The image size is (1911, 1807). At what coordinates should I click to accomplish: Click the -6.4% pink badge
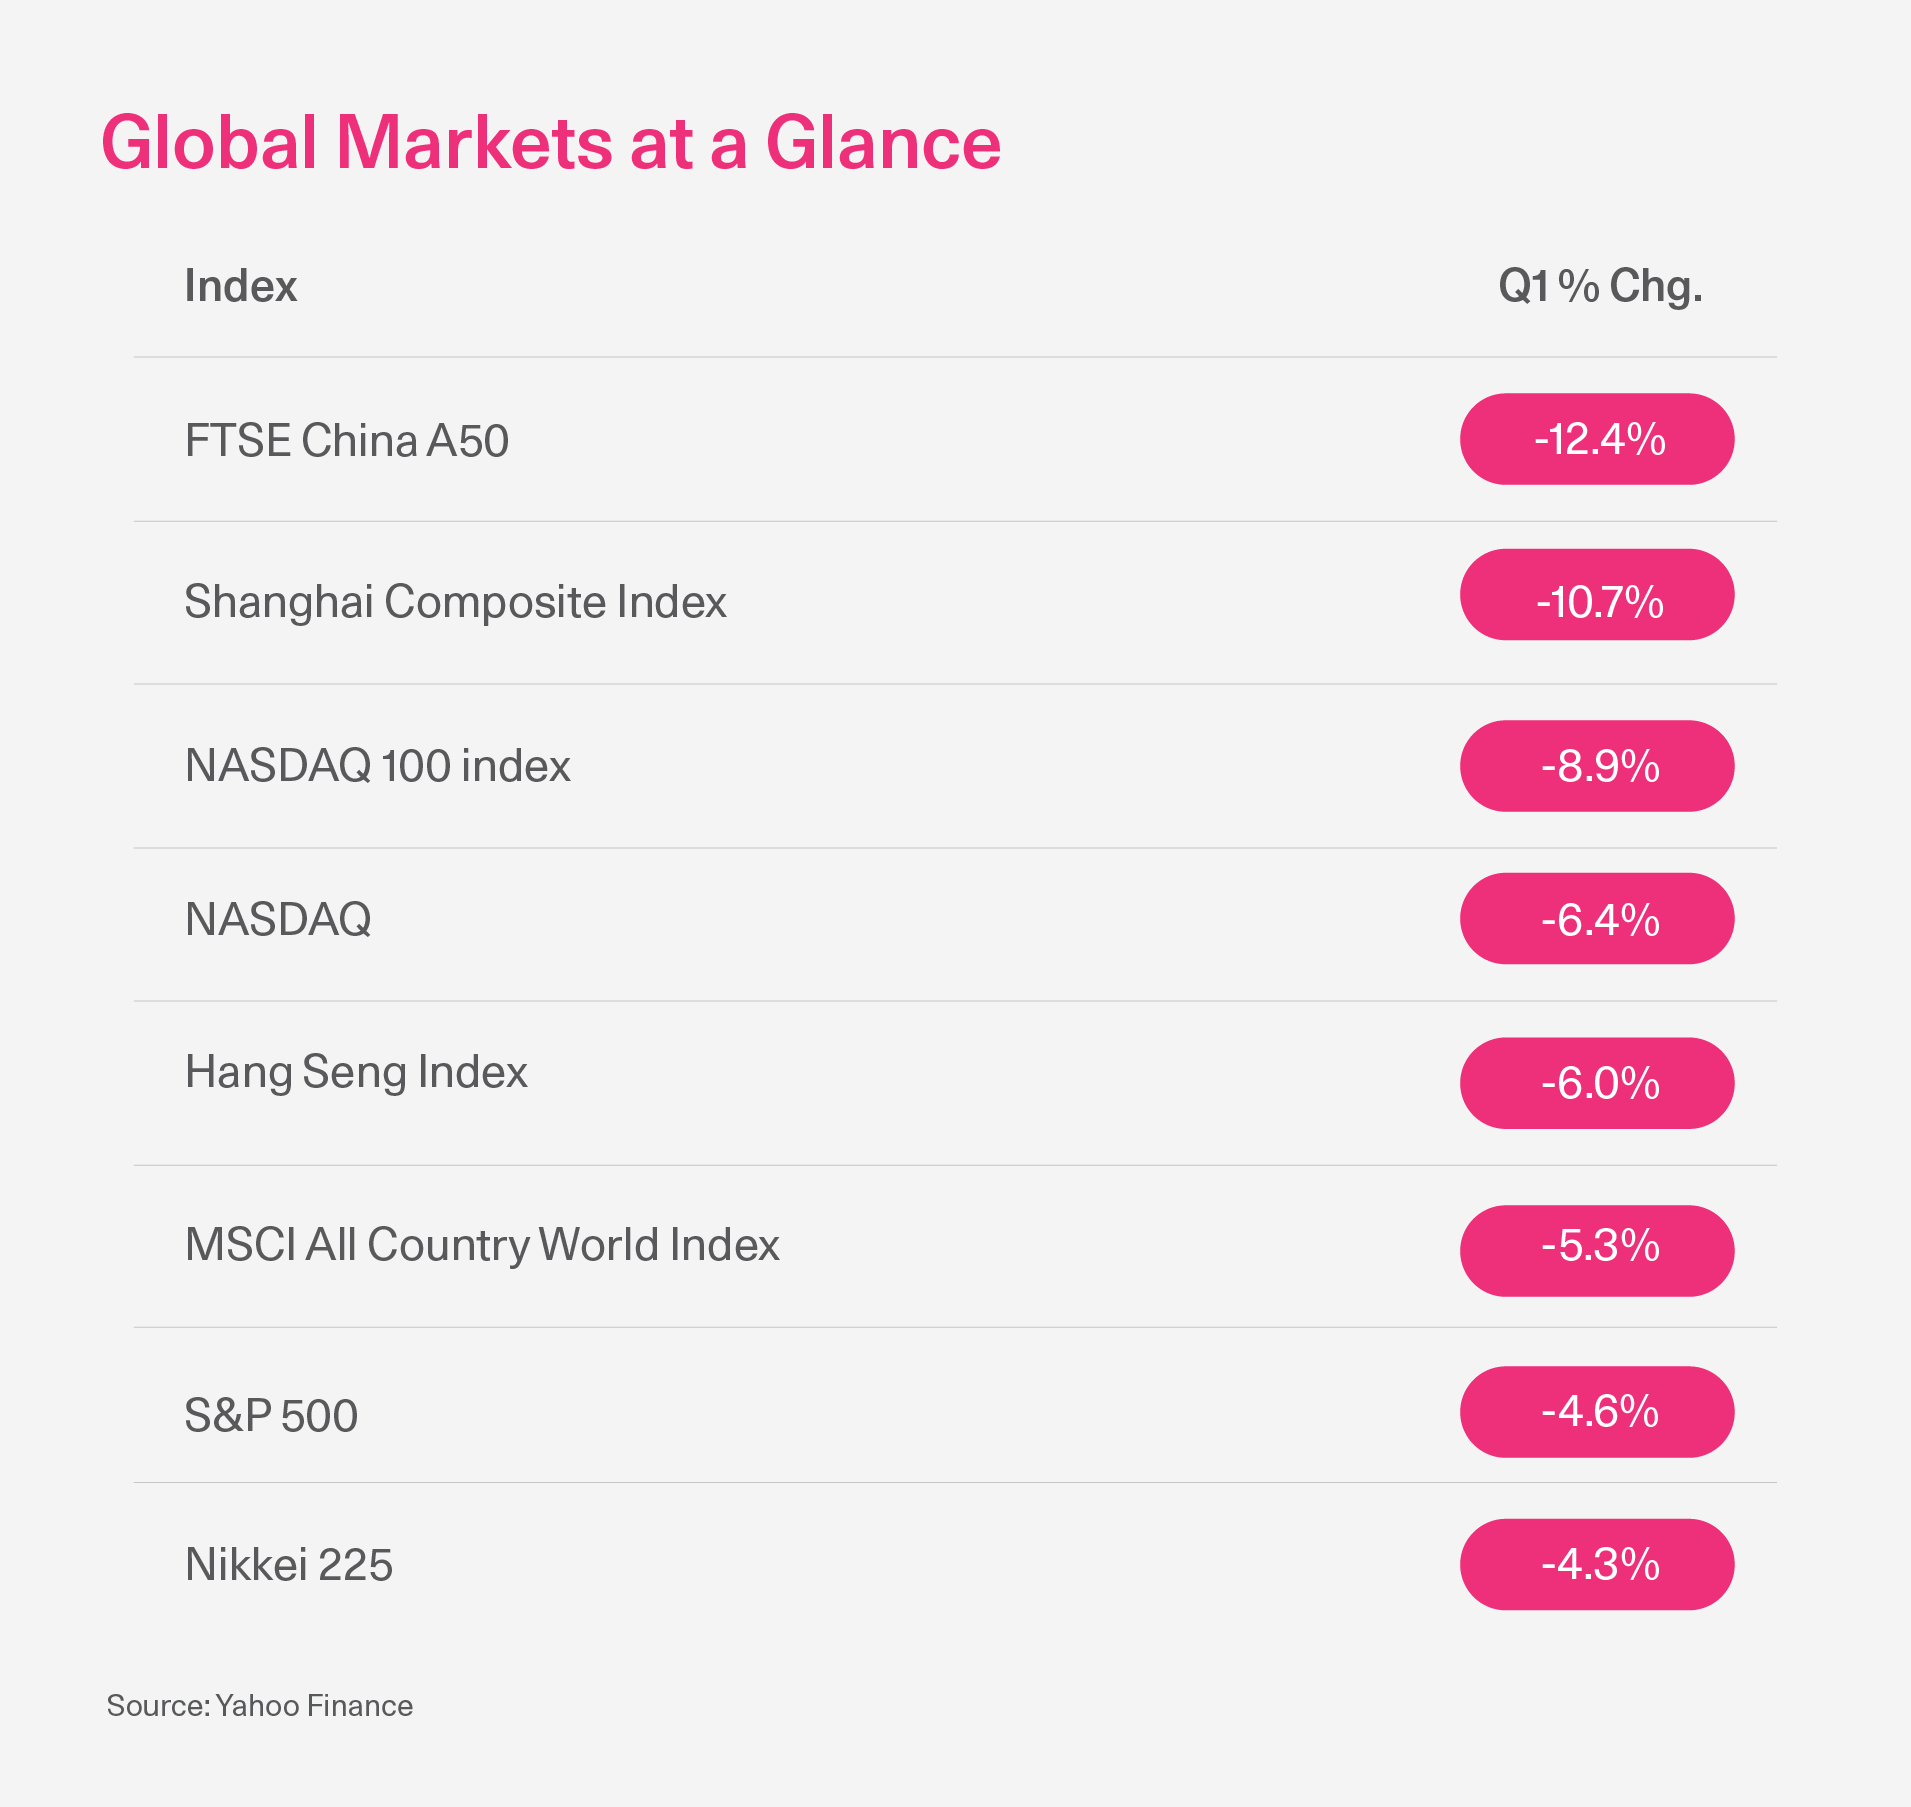pos(1597,919)
